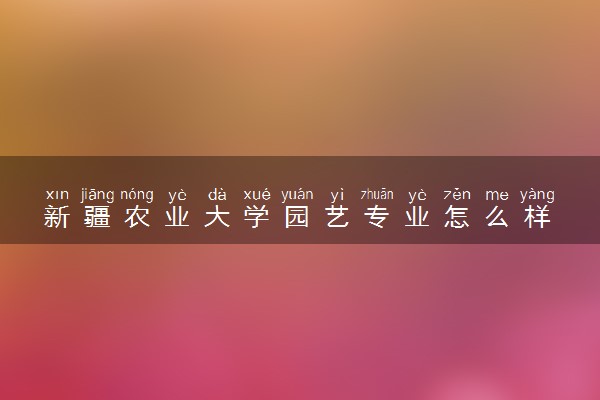
Task: Click the 业 character right after 专
Action: 417,217
